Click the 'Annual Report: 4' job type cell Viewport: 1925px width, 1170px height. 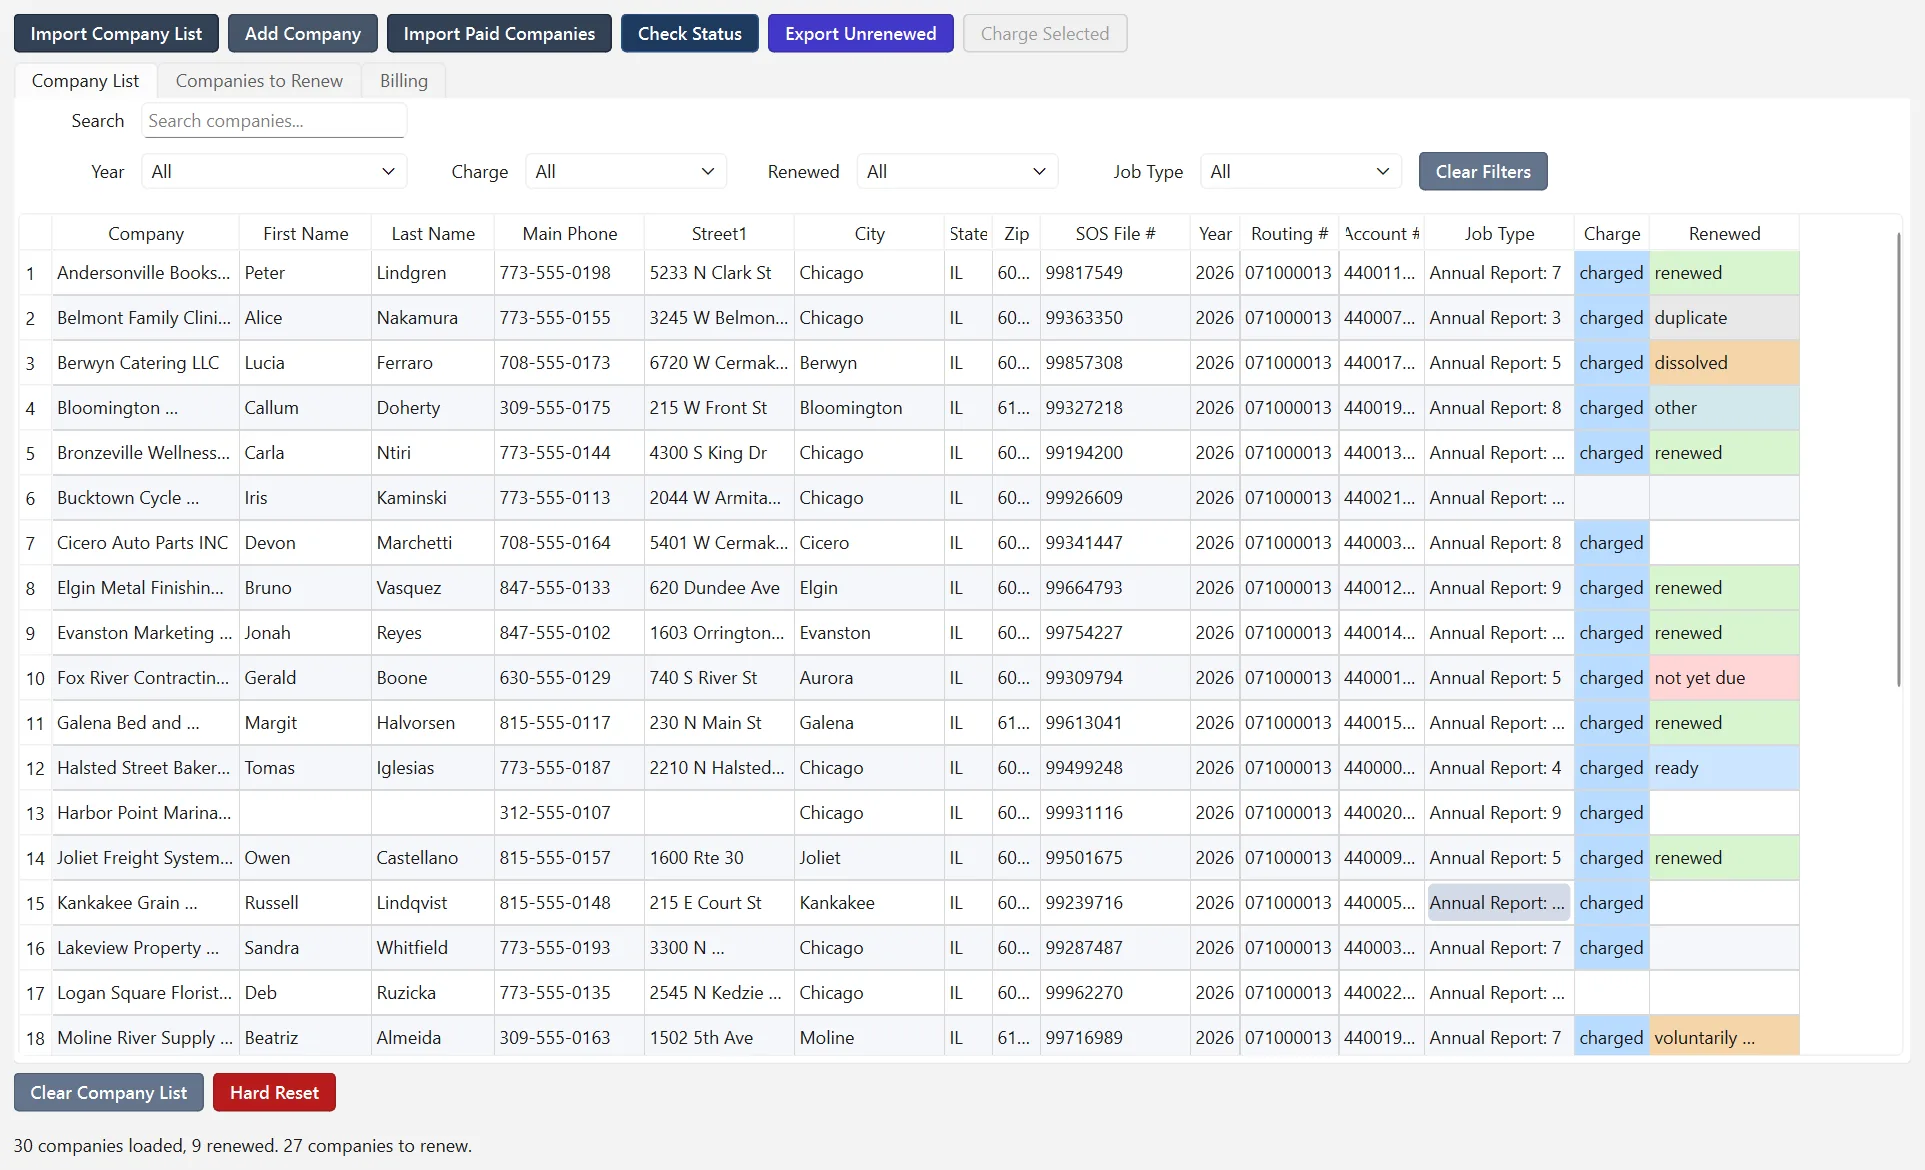1499,768
